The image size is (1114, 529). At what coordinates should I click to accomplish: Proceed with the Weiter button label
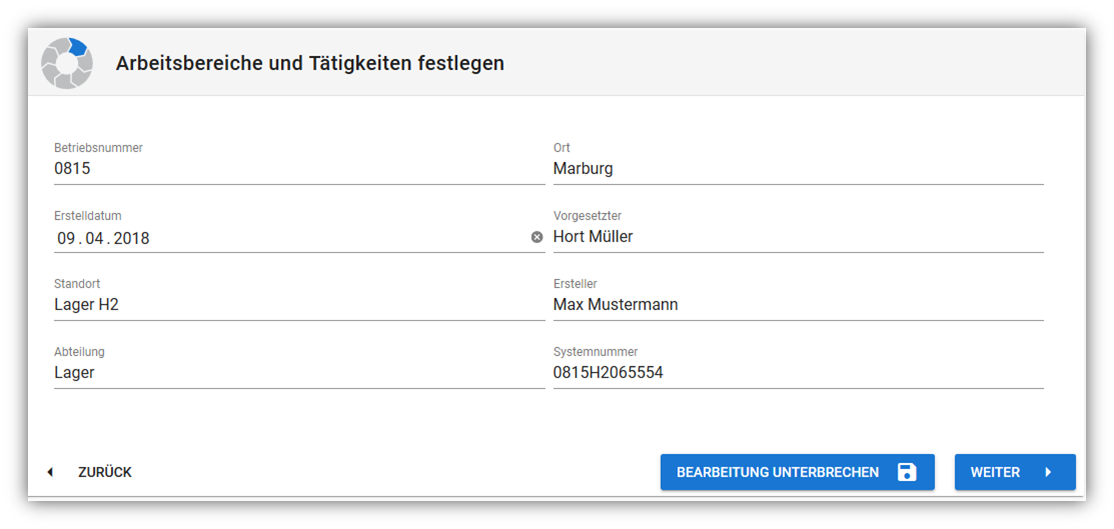995,472
